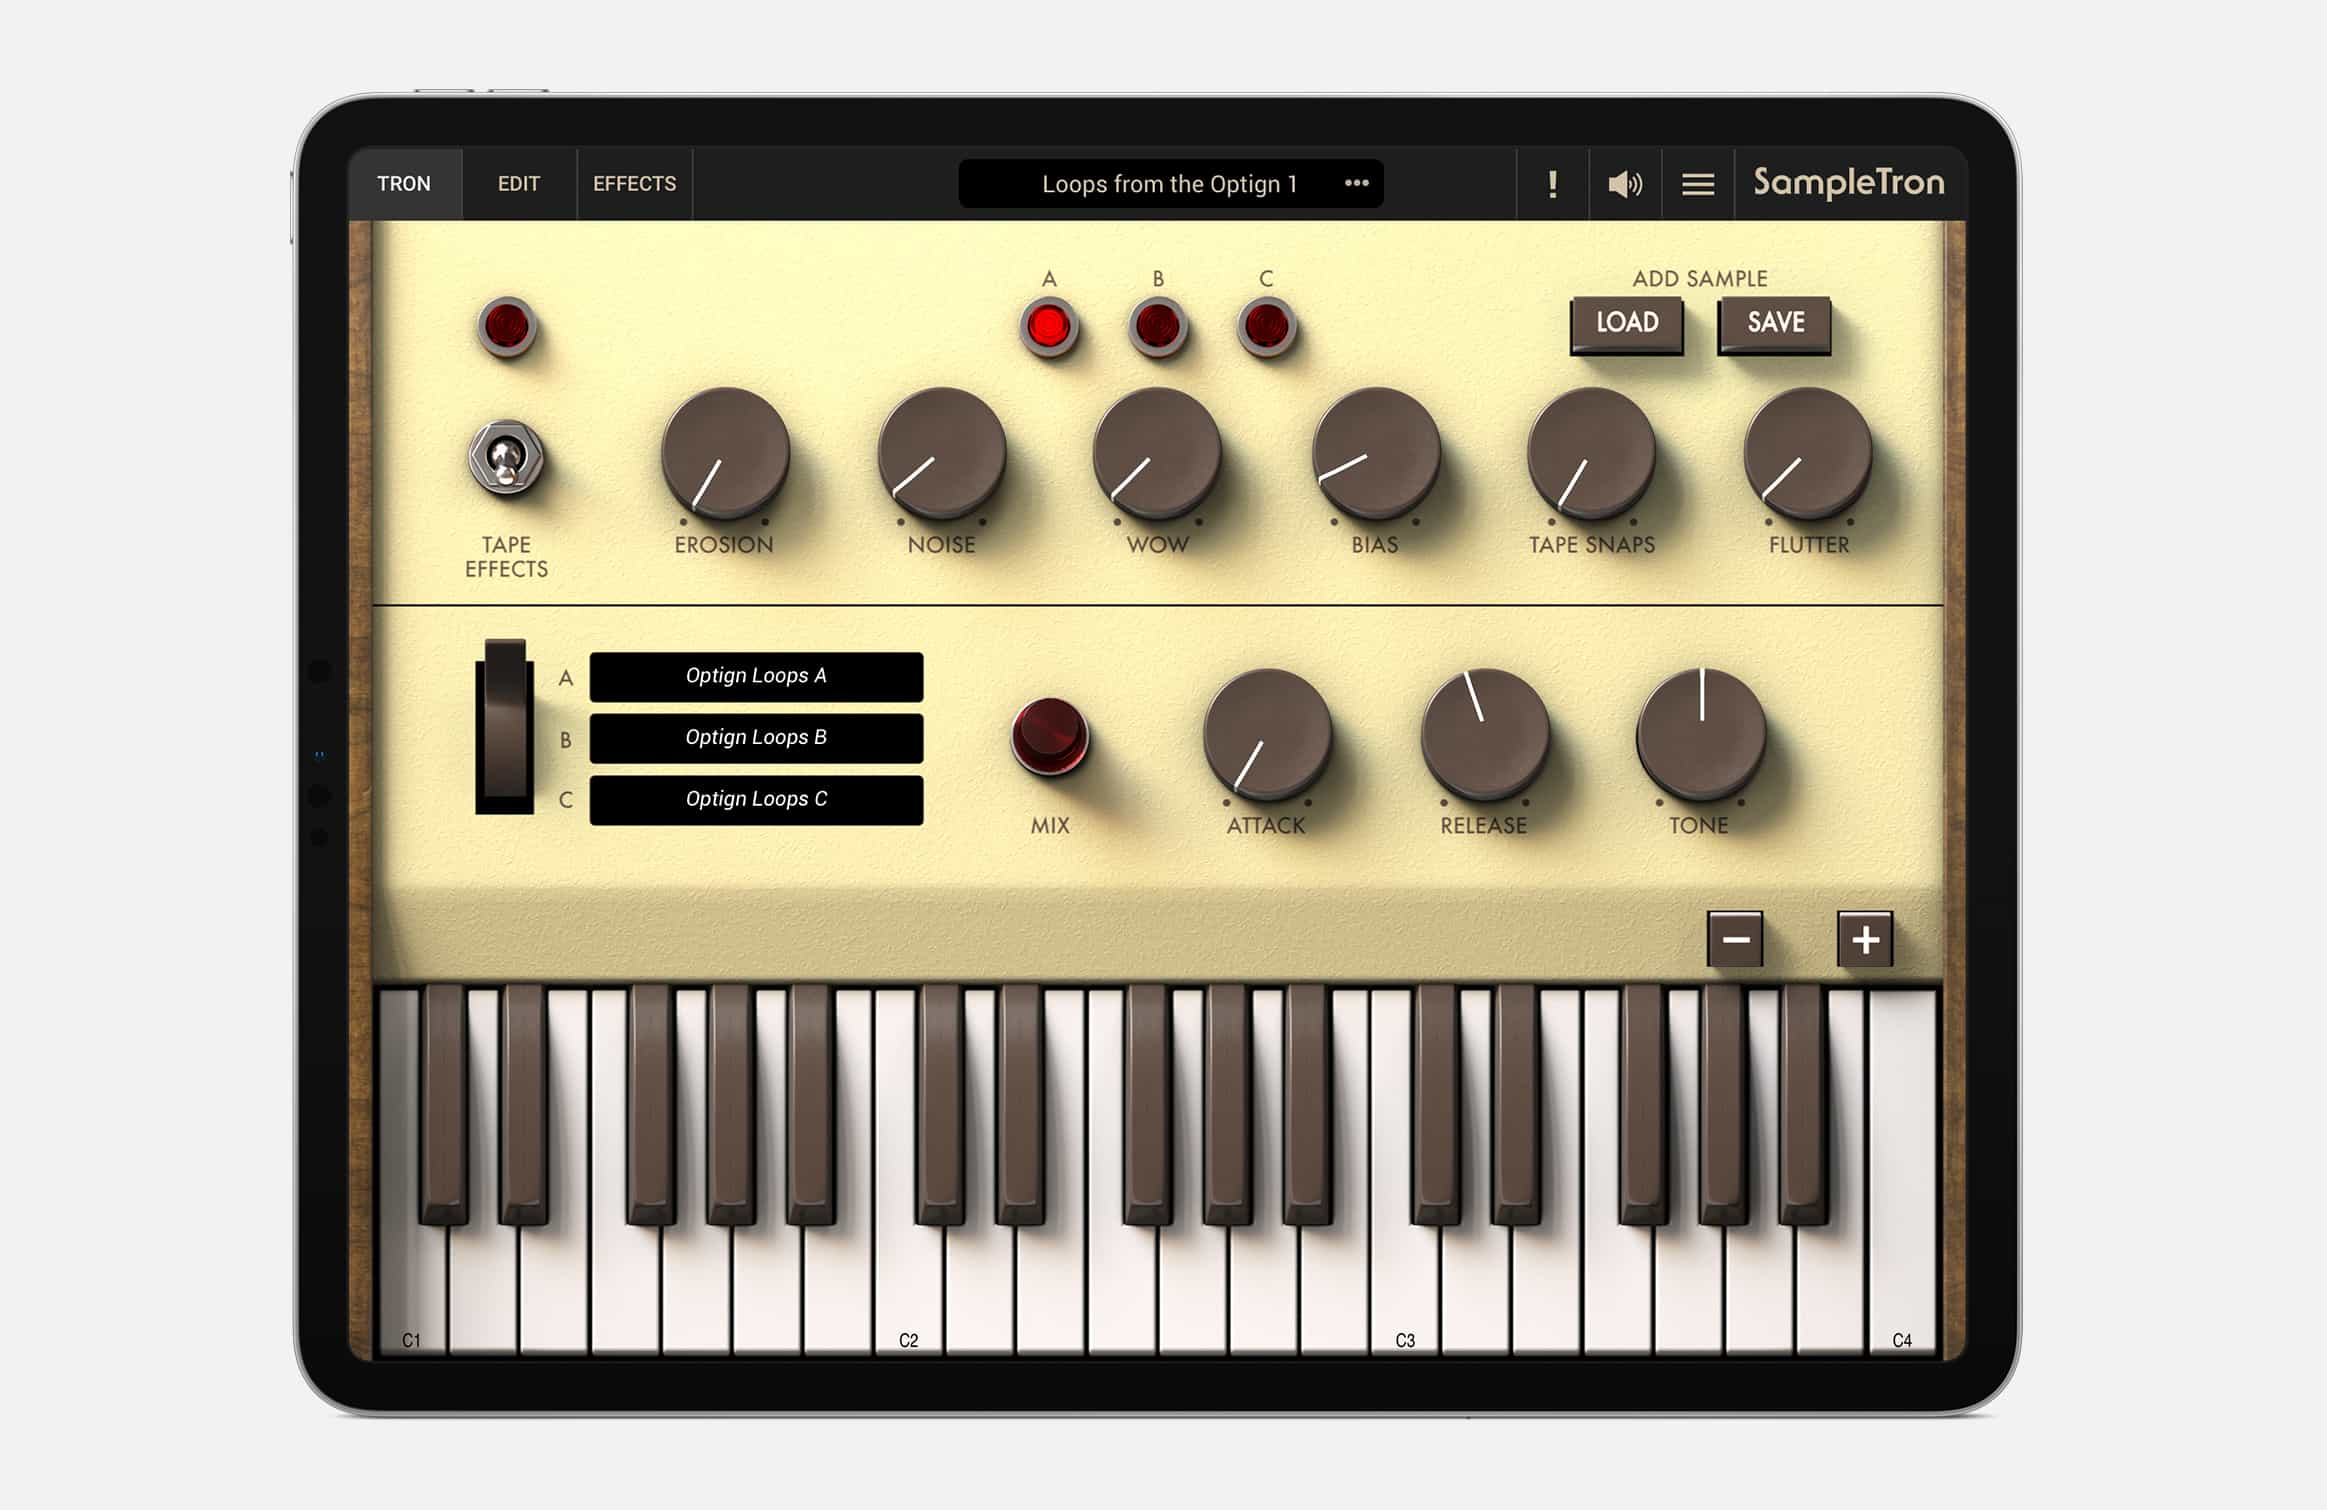Open the Optign Loops C sound slot
The image size is (2327, 1510).
click(x=756, y=800)
